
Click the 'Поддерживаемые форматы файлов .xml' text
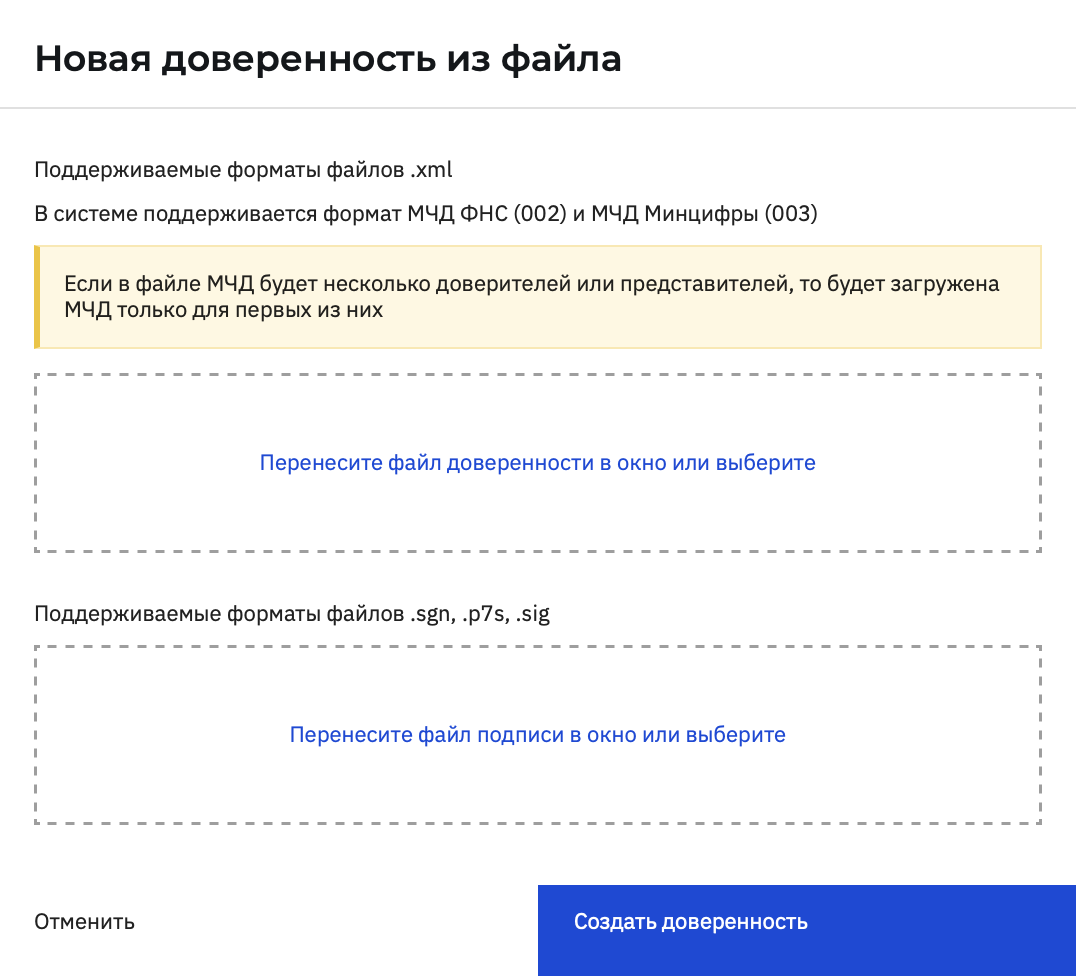(243, 170)
